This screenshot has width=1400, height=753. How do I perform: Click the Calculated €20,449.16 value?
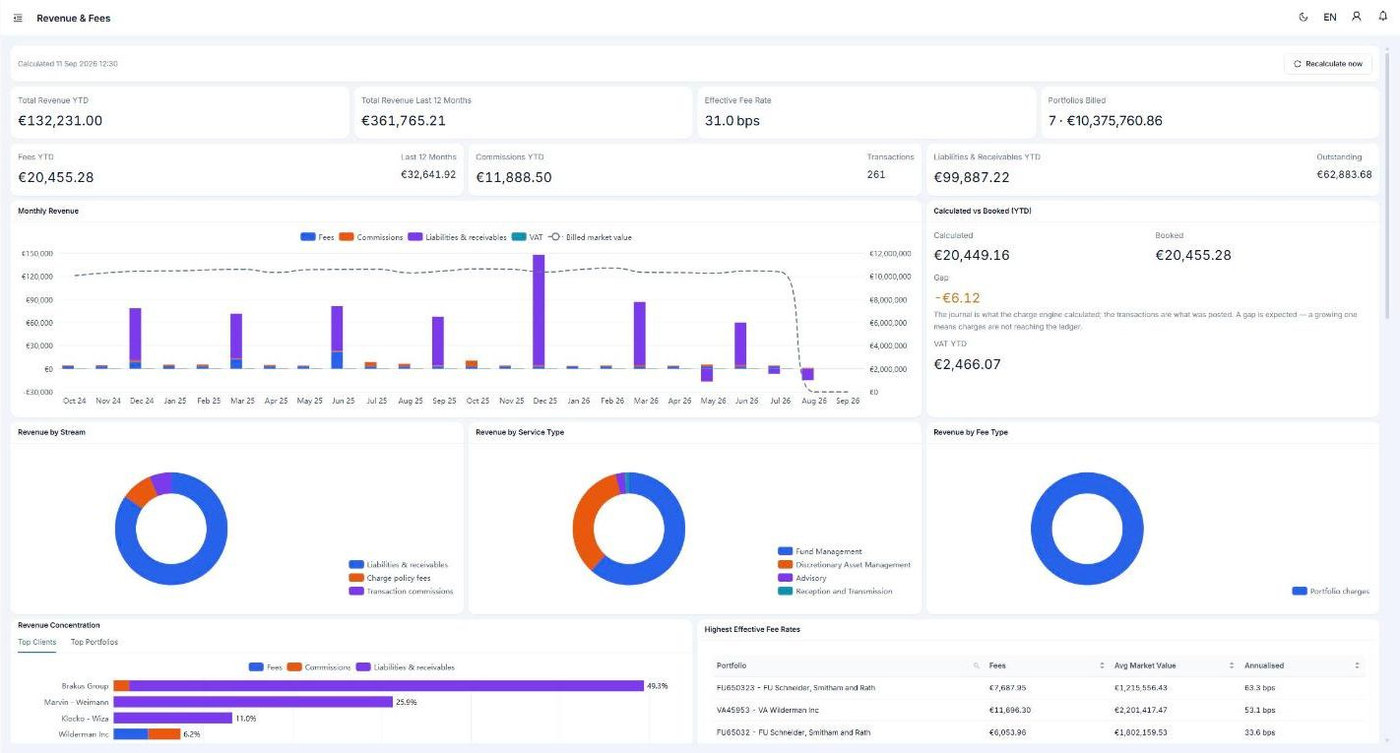[x=971, y=255]
